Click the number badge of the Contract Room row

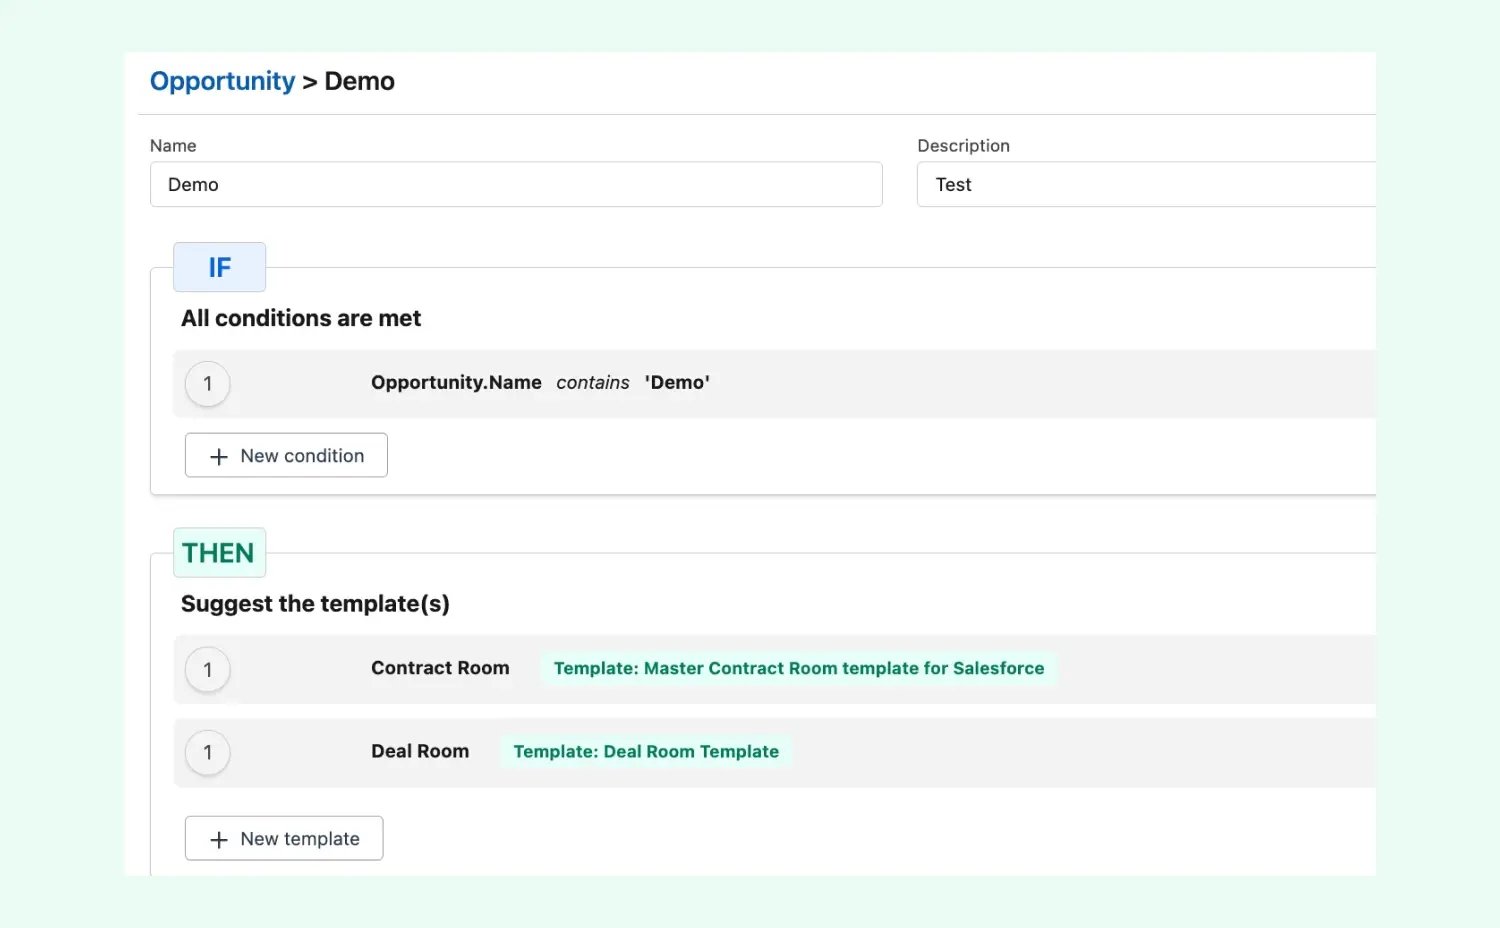click(208, 670)
